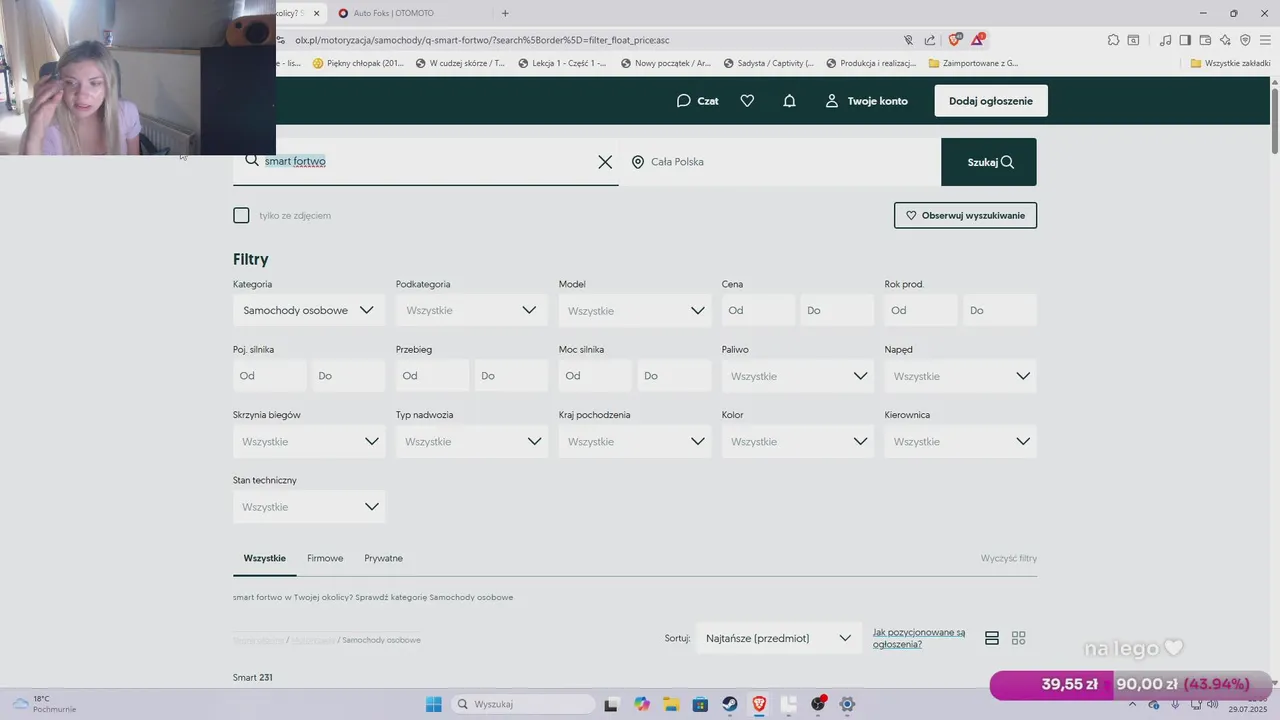The height and width of the screenshot is (720, 1280).
Task: Open browser extensions puzzle icon
Action: point(1113,40)
